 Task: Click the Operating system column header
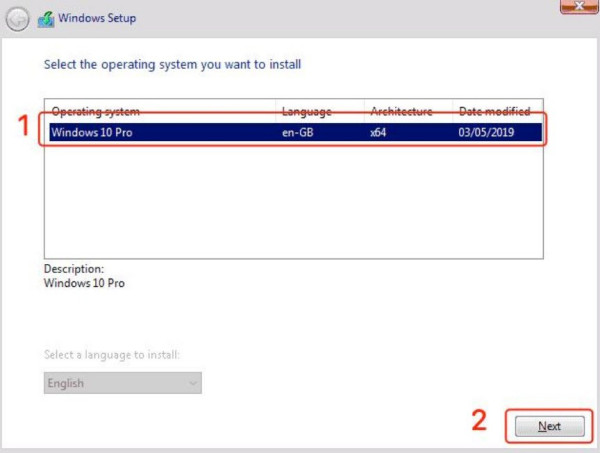pyautogui.click(x=96, y=111)
